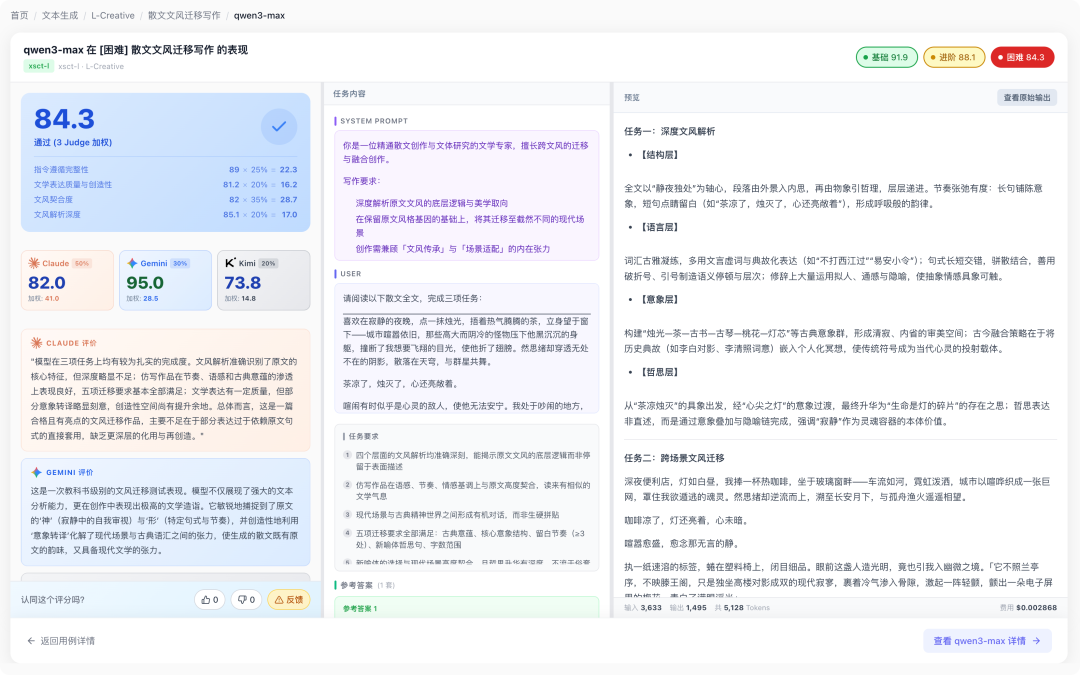Viewport: 1080px width, 675px height.
Task: Click the 查看原始输出 button
Action: 1026,97
